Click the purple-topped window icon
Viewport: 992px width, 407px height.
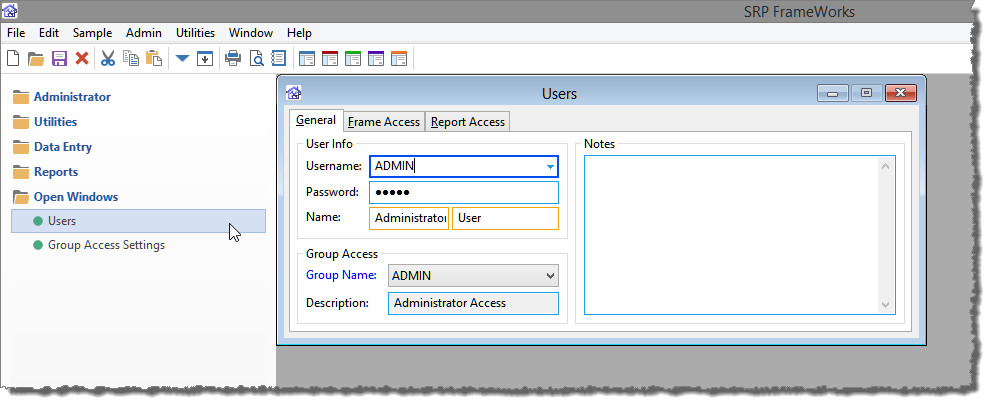[x=376, y=59]
